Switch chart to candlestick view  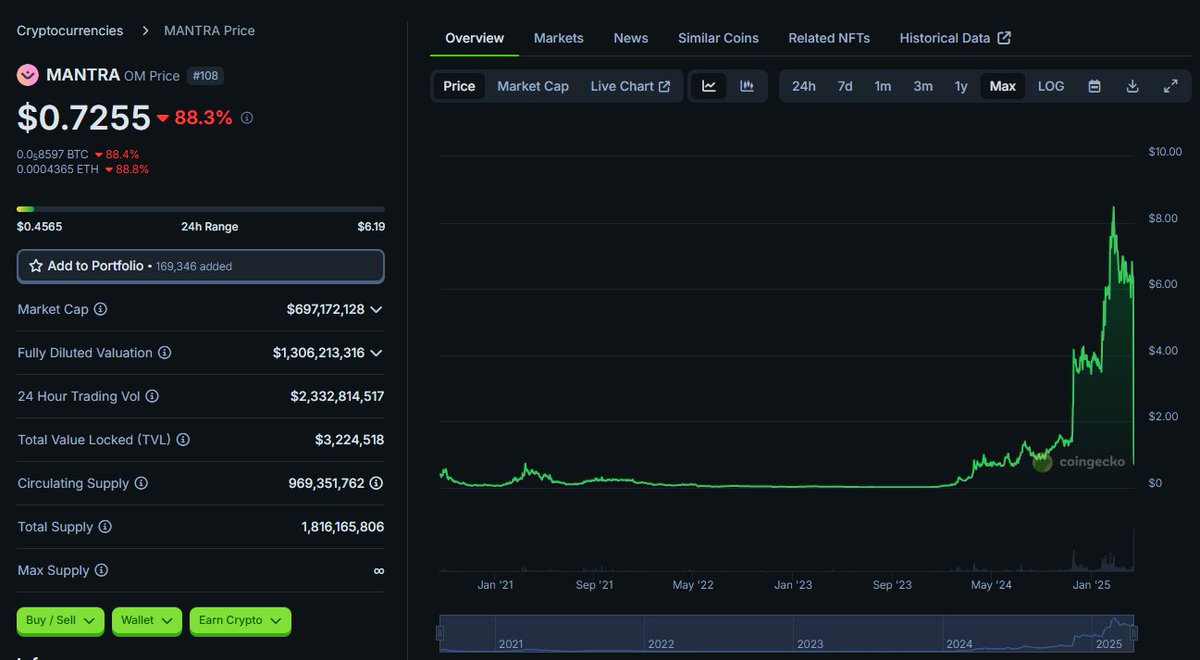coord(746,86)
